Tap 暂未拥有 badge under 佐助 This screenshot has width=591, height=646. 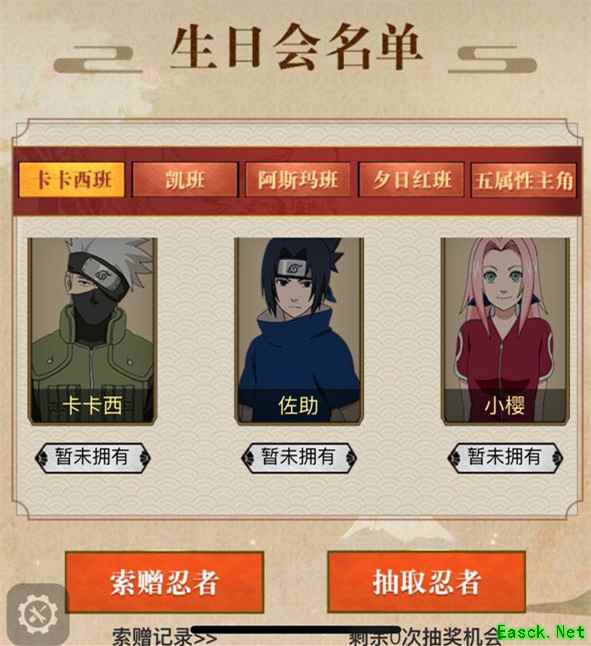[x=299, y=457]
